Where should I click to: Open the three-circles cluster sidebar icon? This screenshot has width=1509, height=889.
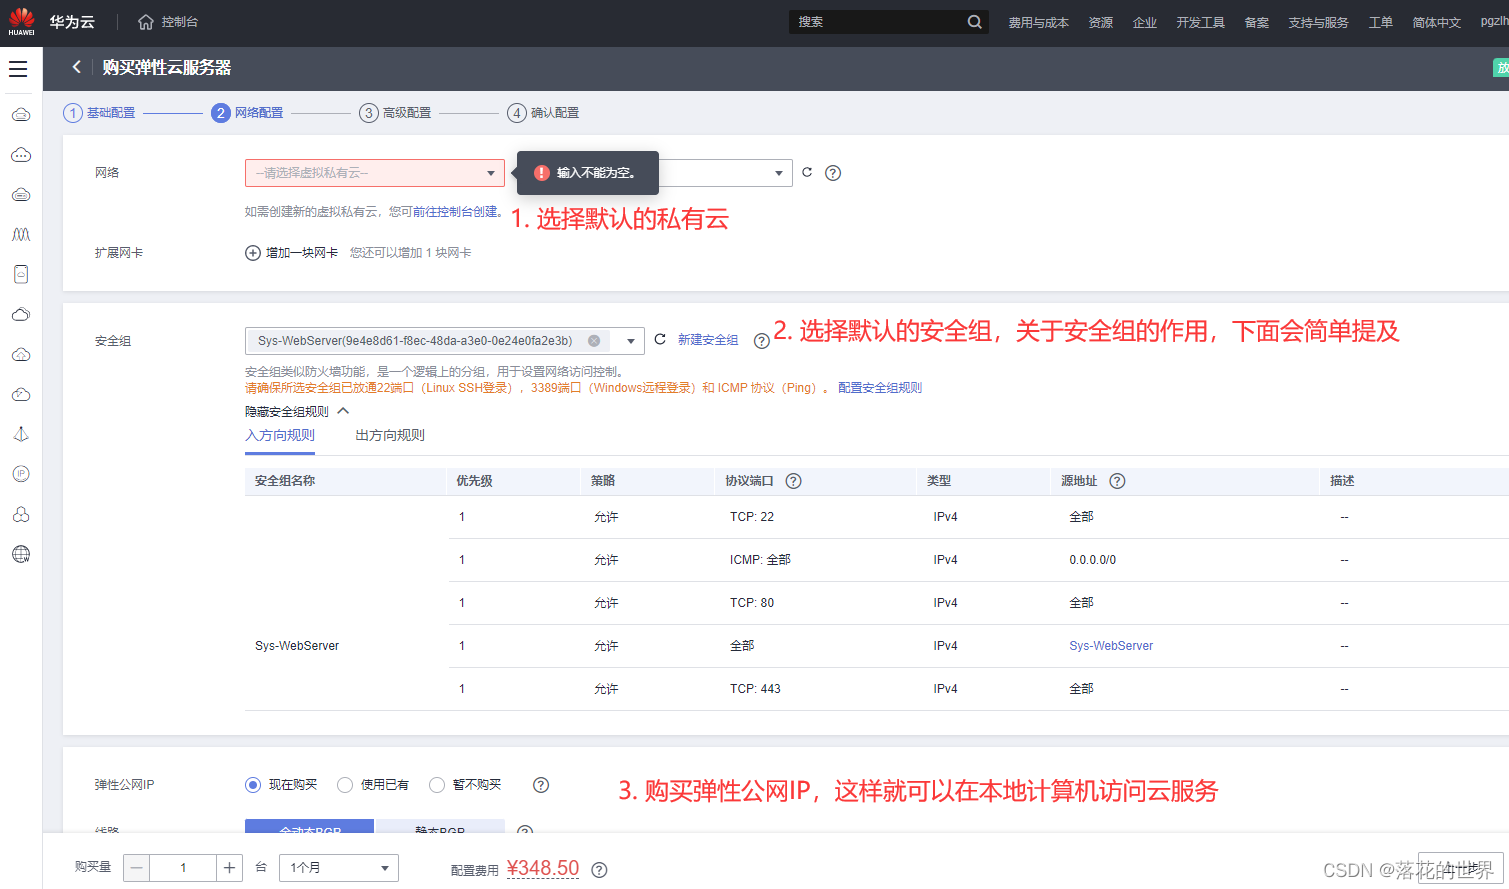tap(21, 514)
